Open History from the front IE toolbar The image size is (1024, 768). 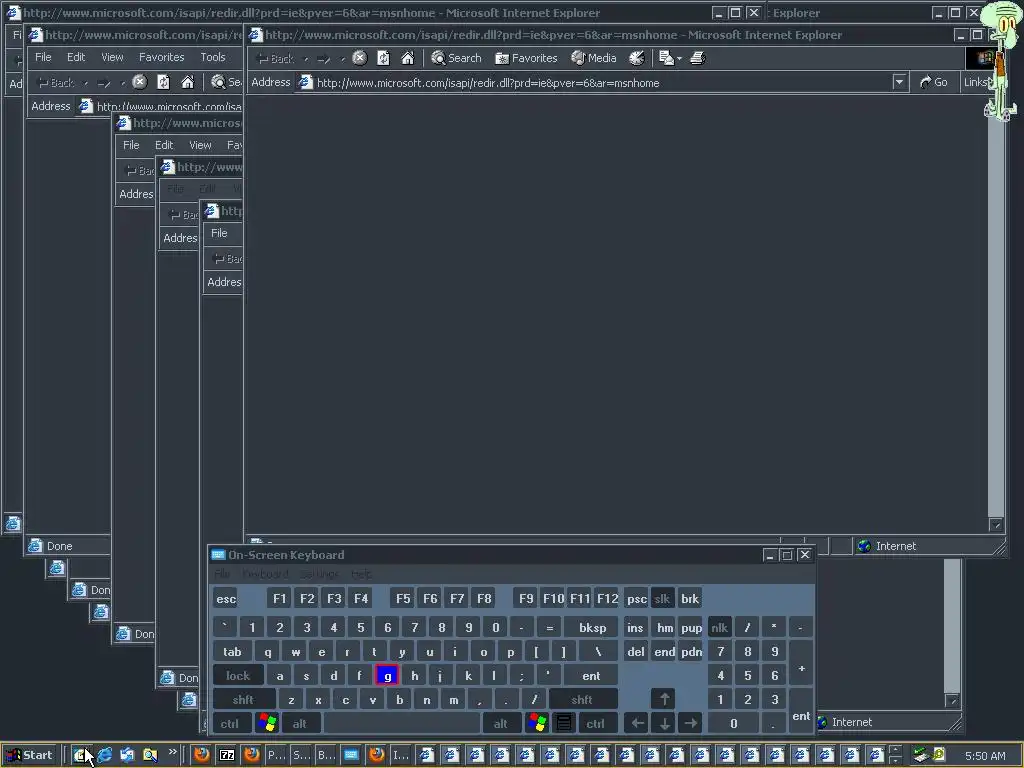coord(637,58)
